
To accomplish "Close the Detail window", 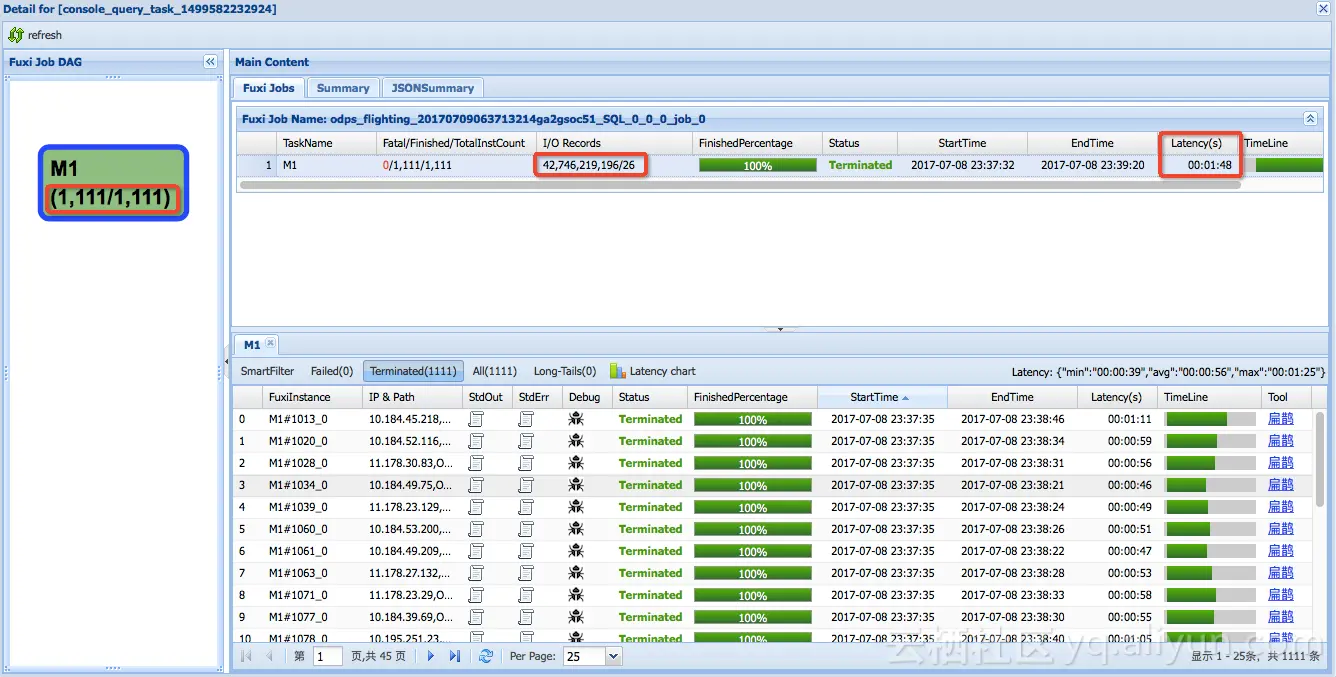I will (1324, 8).
